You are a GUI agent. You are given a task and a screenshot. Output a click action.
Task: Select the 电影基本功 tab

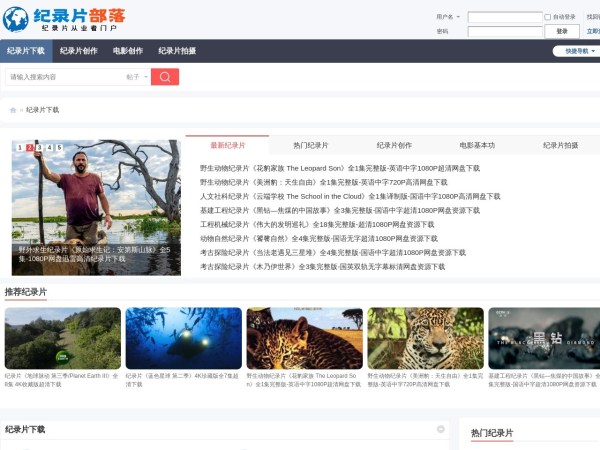(477, 145)
